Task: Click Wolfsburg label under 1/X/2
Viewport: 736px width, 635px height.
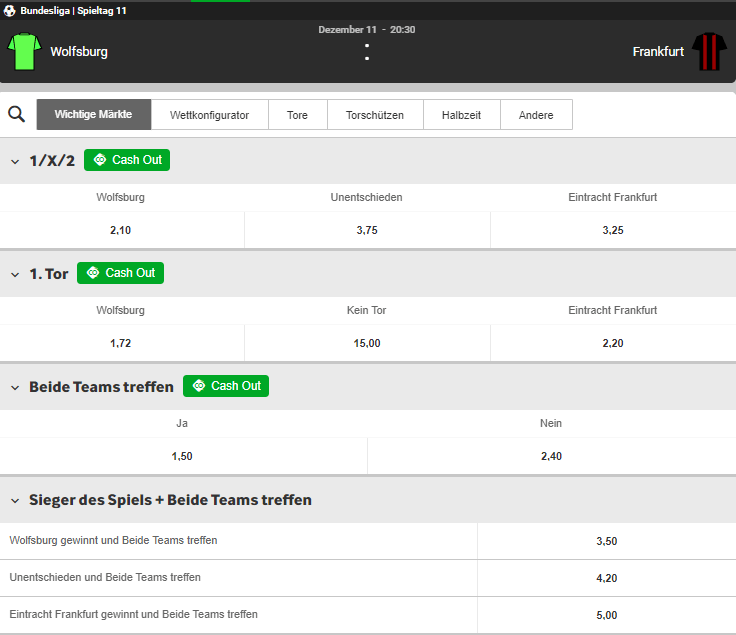Action: pos(121,197)
